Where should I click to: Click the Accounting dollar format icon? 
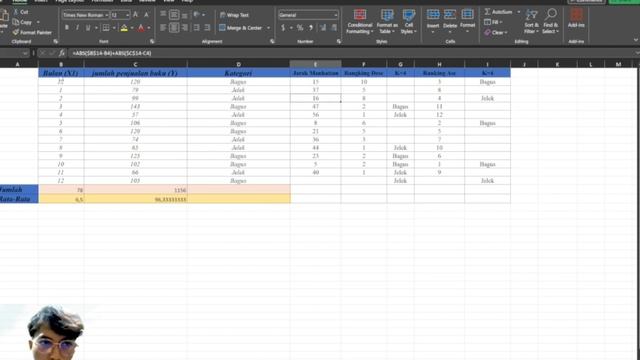(283, 28)
